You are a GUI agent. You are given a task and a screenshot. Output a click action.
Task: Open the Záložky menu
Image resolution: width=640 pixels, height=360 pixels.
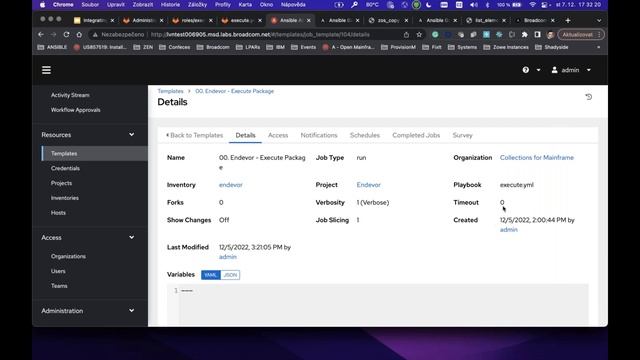197,5
